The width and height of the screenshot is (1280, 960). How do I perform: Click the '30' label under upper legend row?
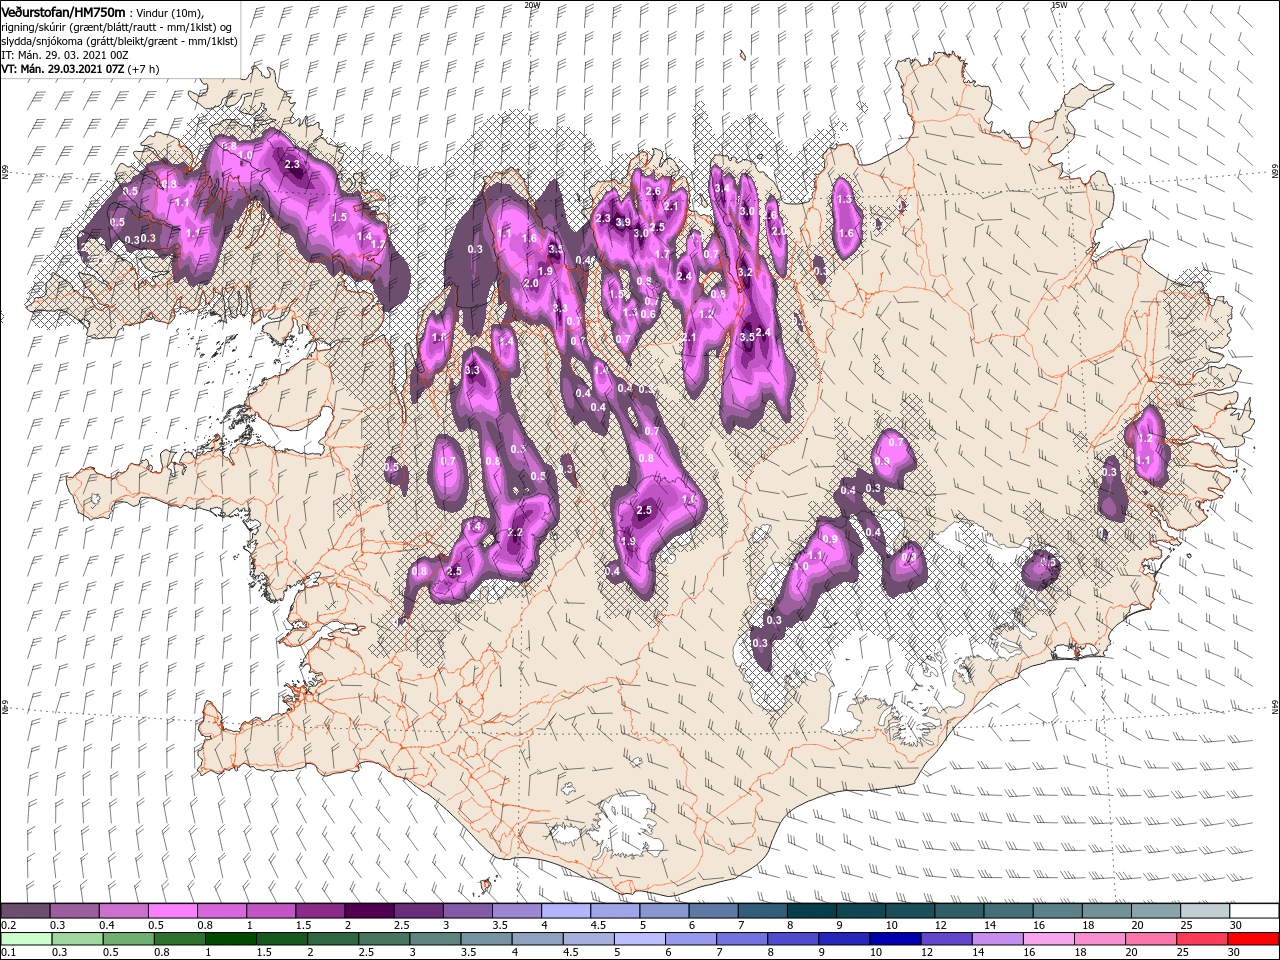(1236, 925)
